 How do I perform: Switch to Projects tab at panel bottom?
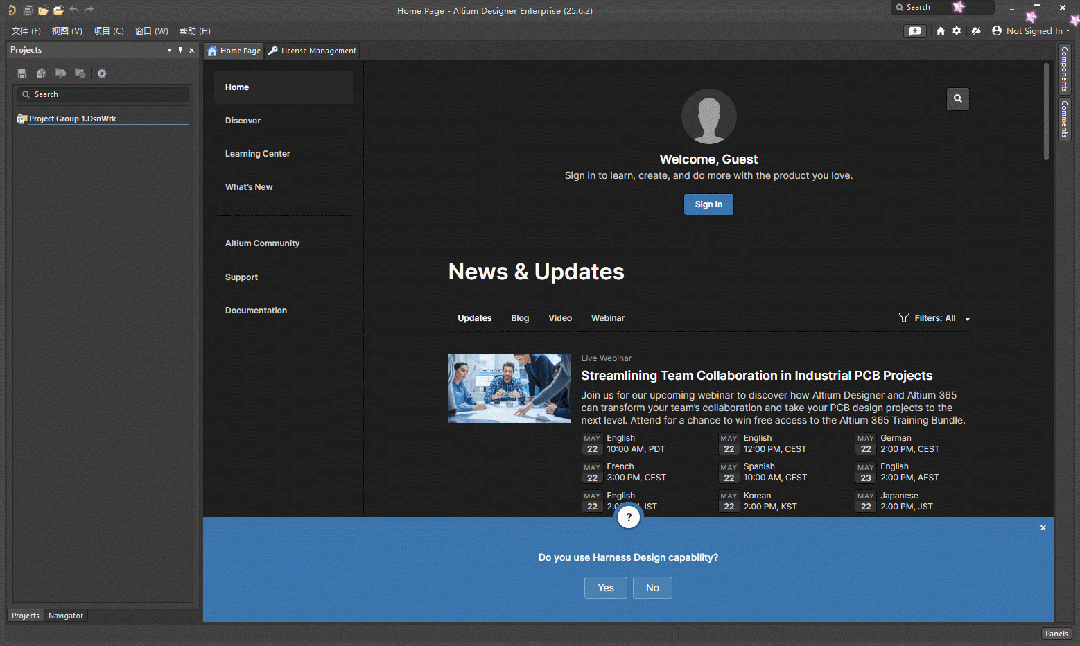click(x=25, y=616)
